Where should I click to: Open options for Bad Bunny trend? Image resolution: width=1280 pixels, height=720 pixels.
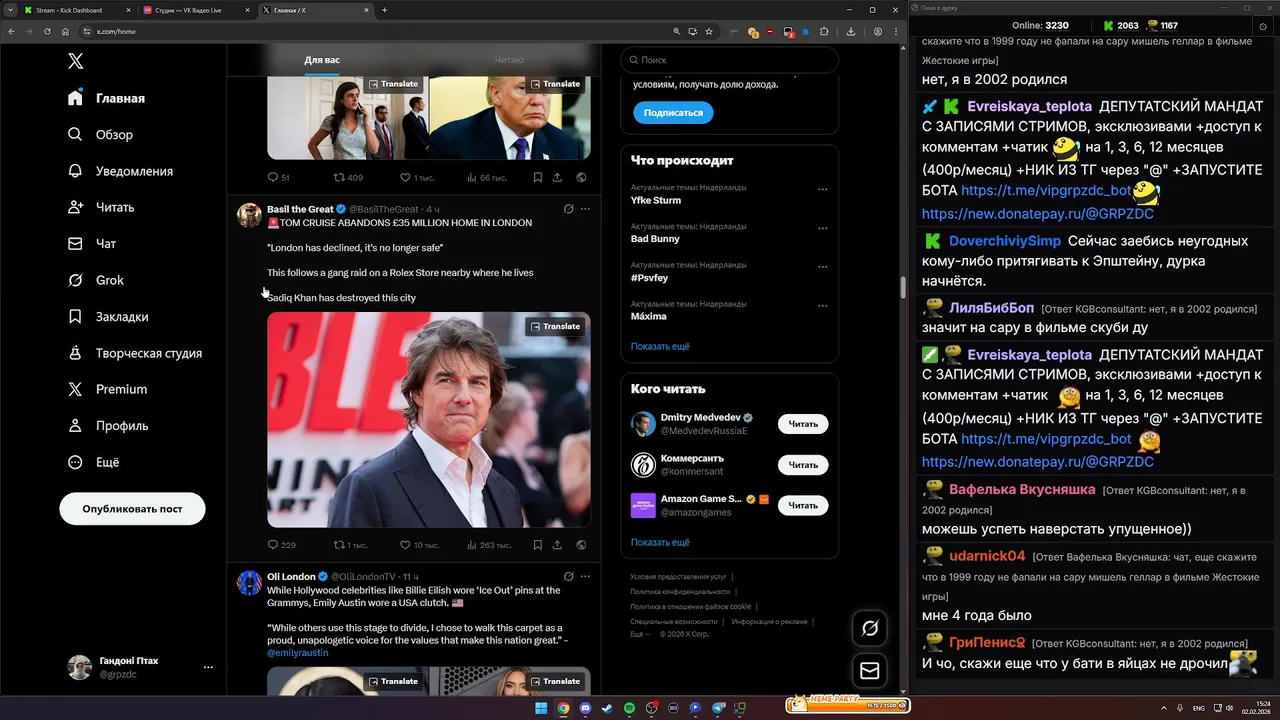[x=823, y=228]
